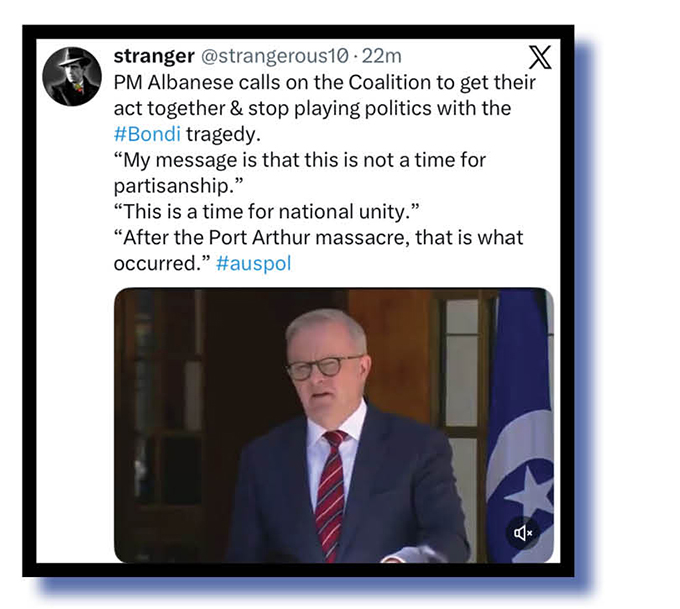Viewport: 680px width, 609px height.
Task: Open the #Bondi hashtag link
Action: [x=147, y=134]
